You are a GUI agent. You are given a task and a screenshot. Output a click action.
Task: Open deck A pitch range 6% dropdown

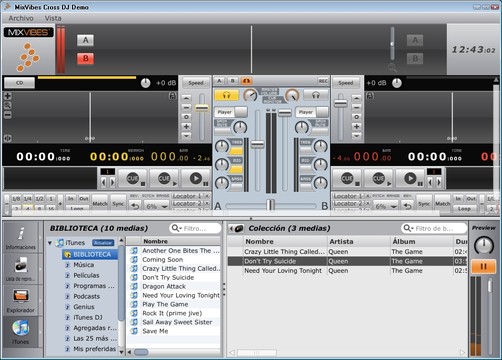tap(157, 206)
